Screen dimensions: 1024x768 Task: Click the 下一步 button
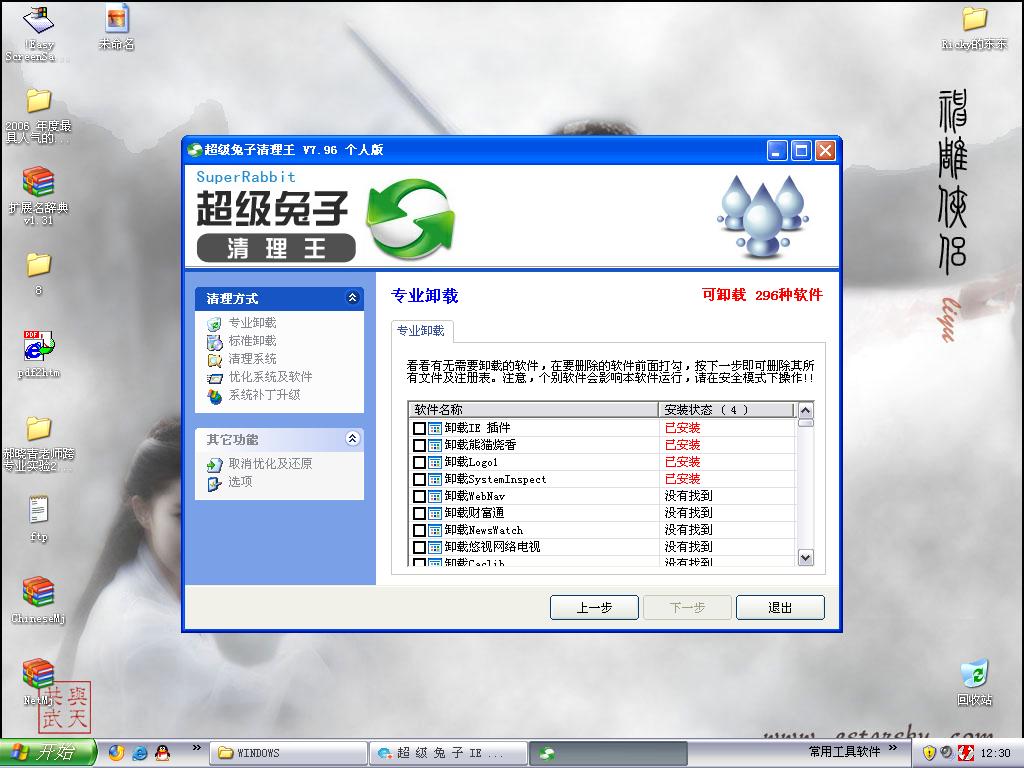pyautogui.click(x=688, y=607)
